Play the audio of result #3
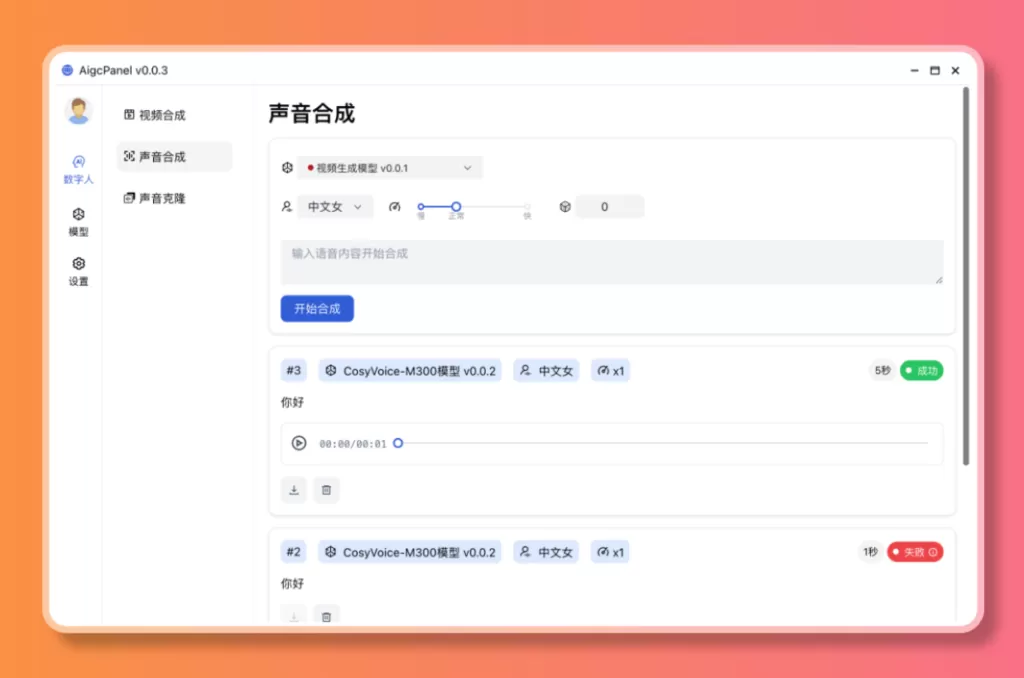Screen dimensions: 1024x678 coord(297,442)
